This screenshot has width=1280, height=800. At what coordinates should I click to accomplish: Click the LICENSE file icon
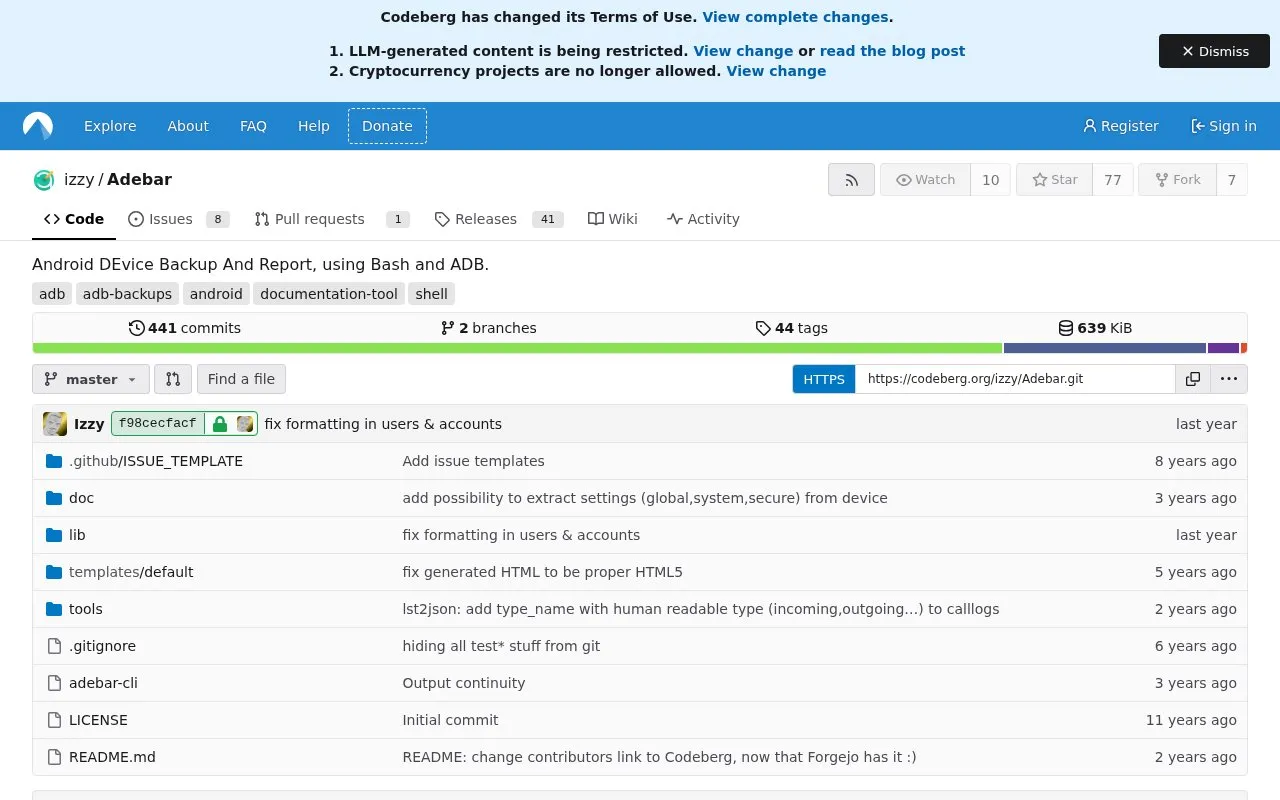(x=54, y=720)
